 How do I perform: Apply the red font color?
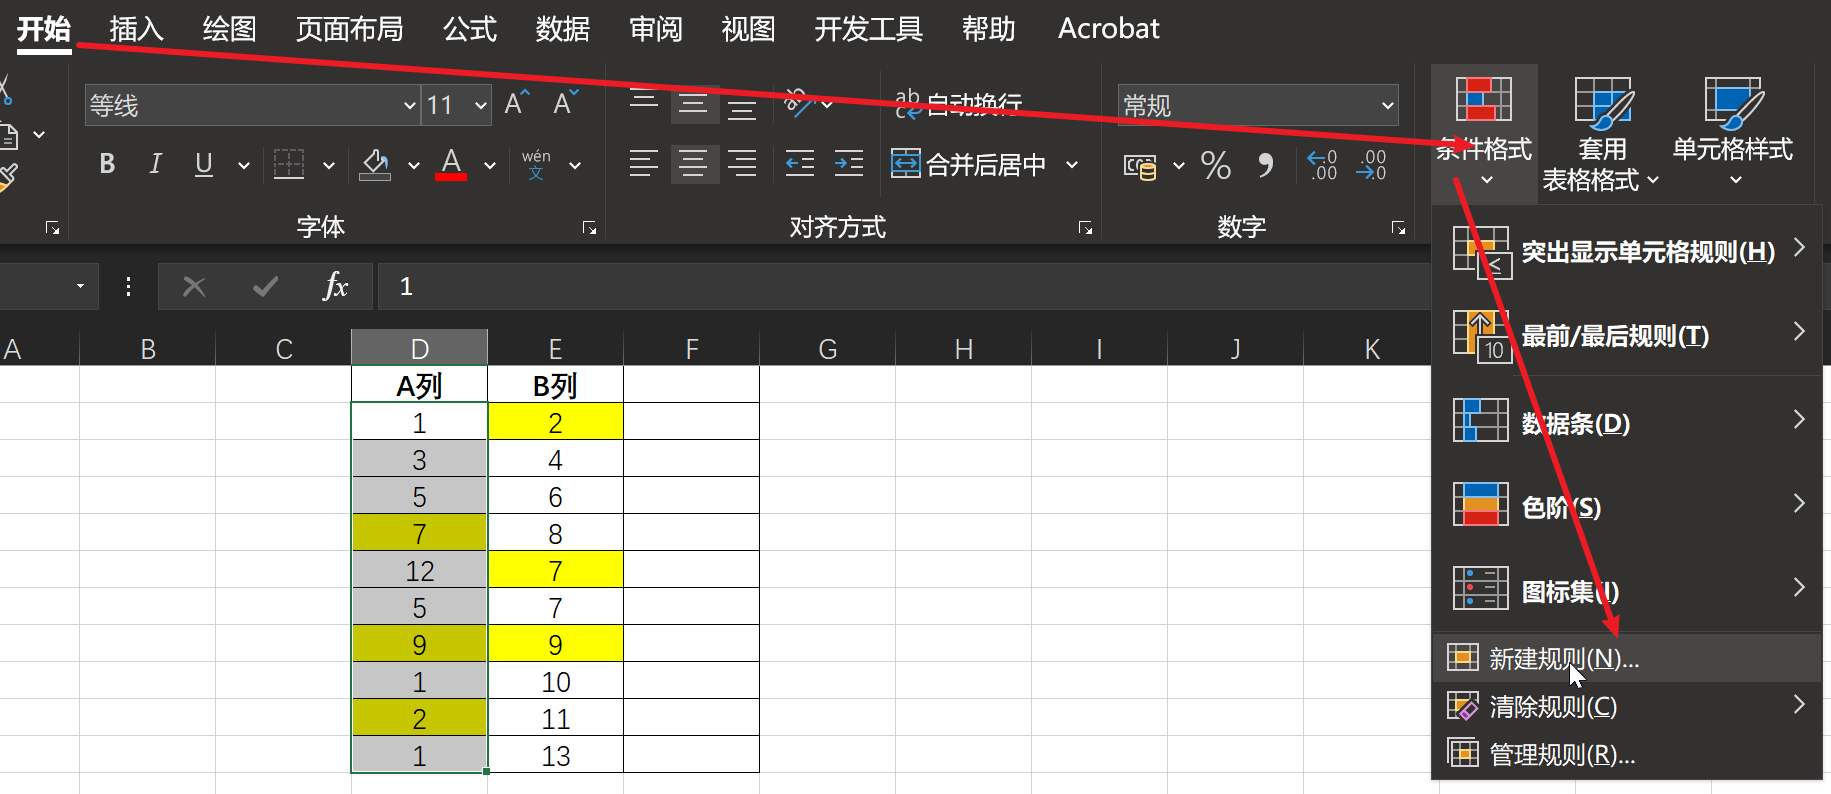coord(451,164)
